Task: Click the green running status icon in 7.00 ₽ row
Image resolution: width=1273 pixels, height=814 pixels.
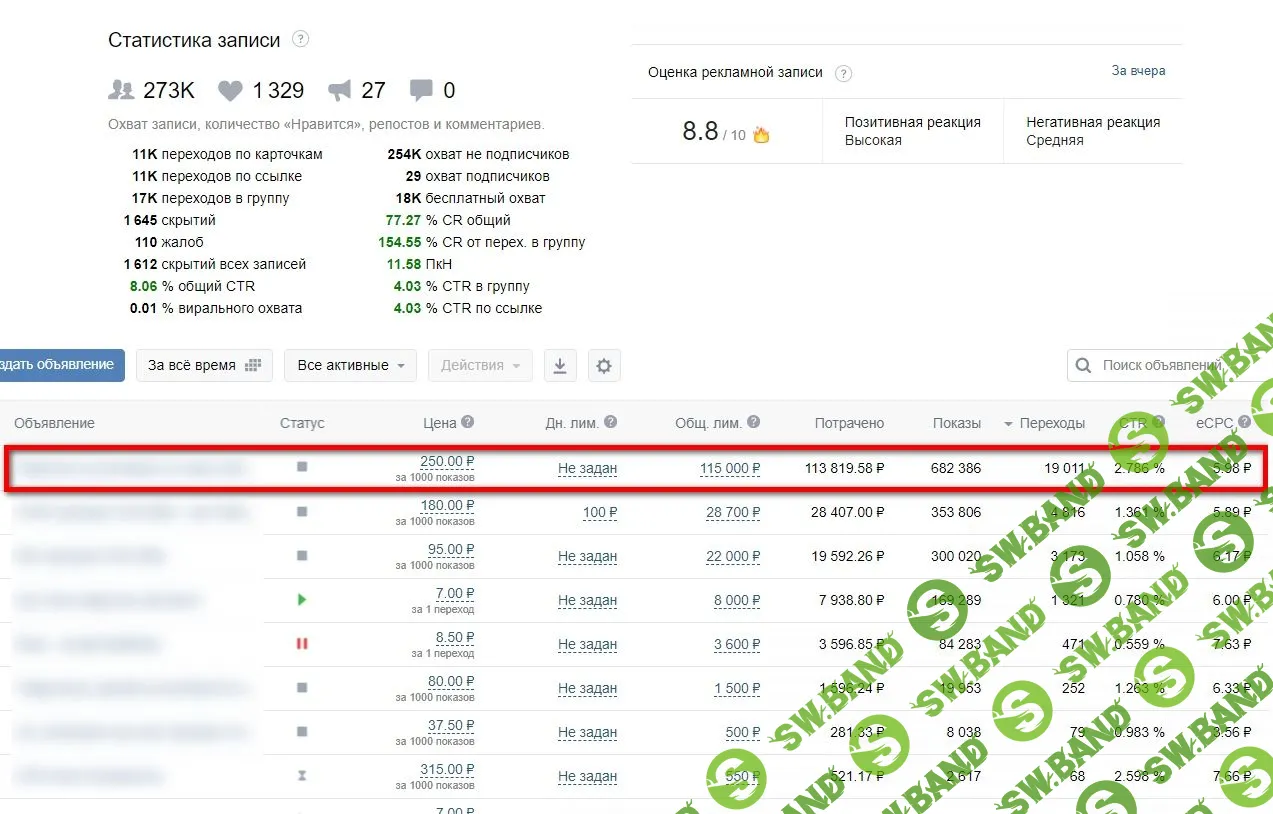Action: point(302,599)
